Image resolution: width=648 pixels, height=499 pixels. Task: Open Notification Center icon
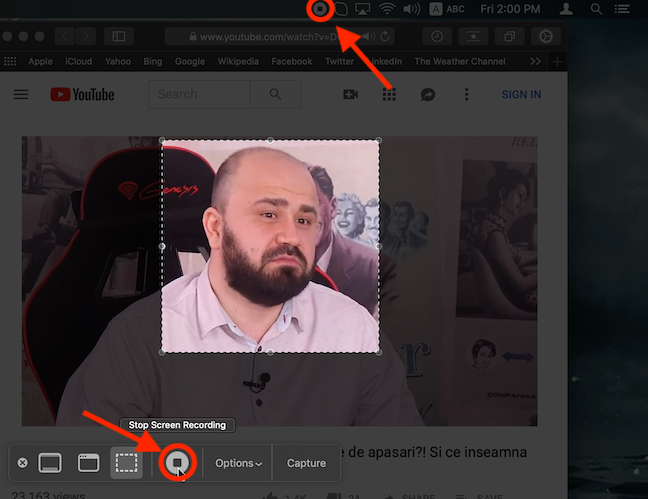point(622,9)
